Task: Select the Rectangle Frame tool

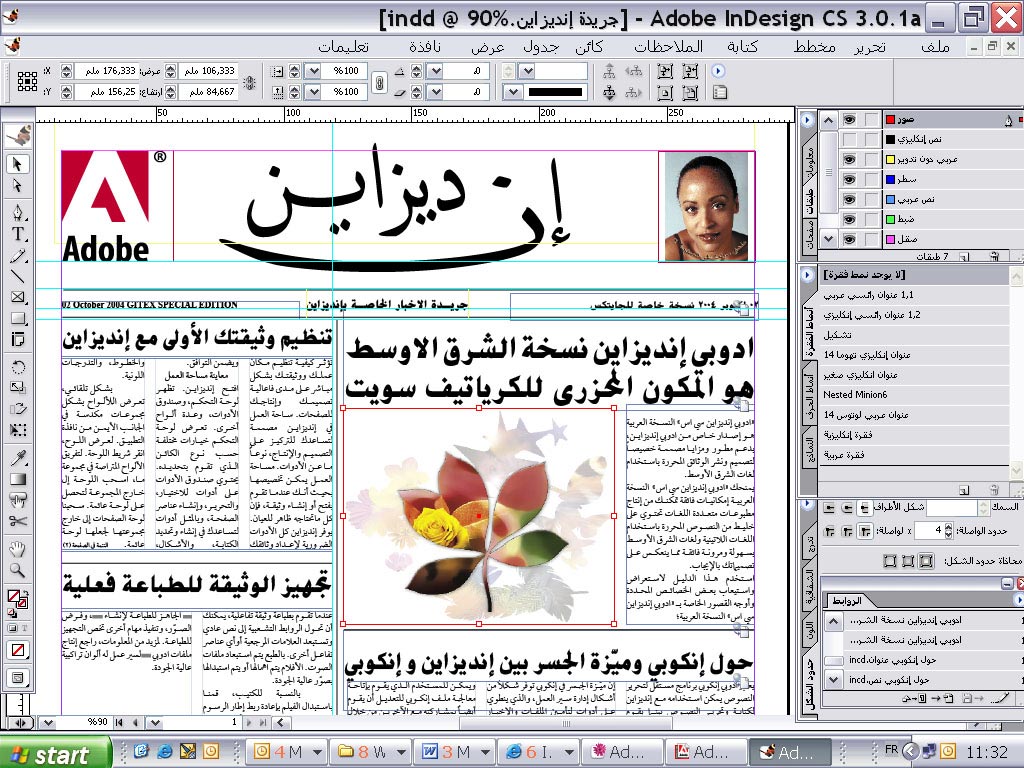Action: 18,297
